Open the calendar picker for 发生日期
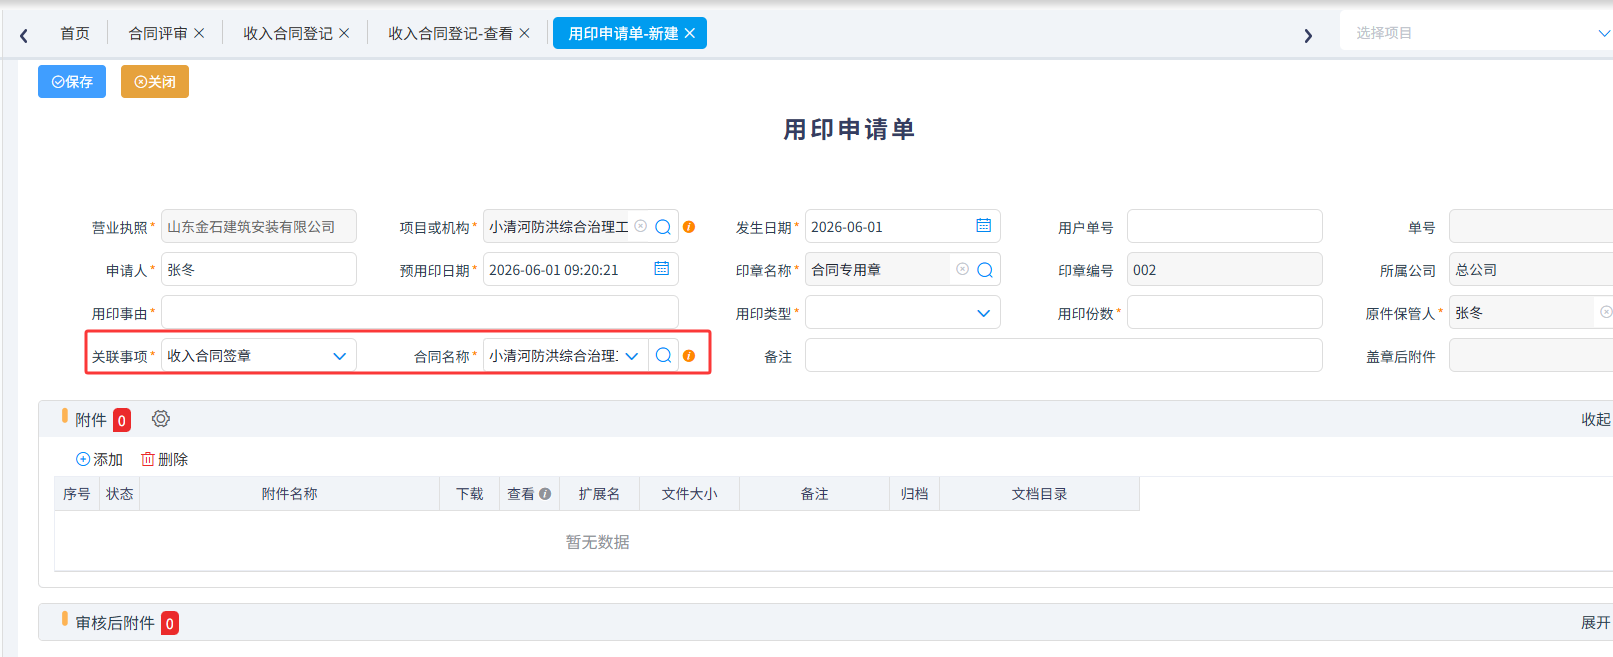The height and width of the screenshot is (657, 1613). tap(984, 226)
